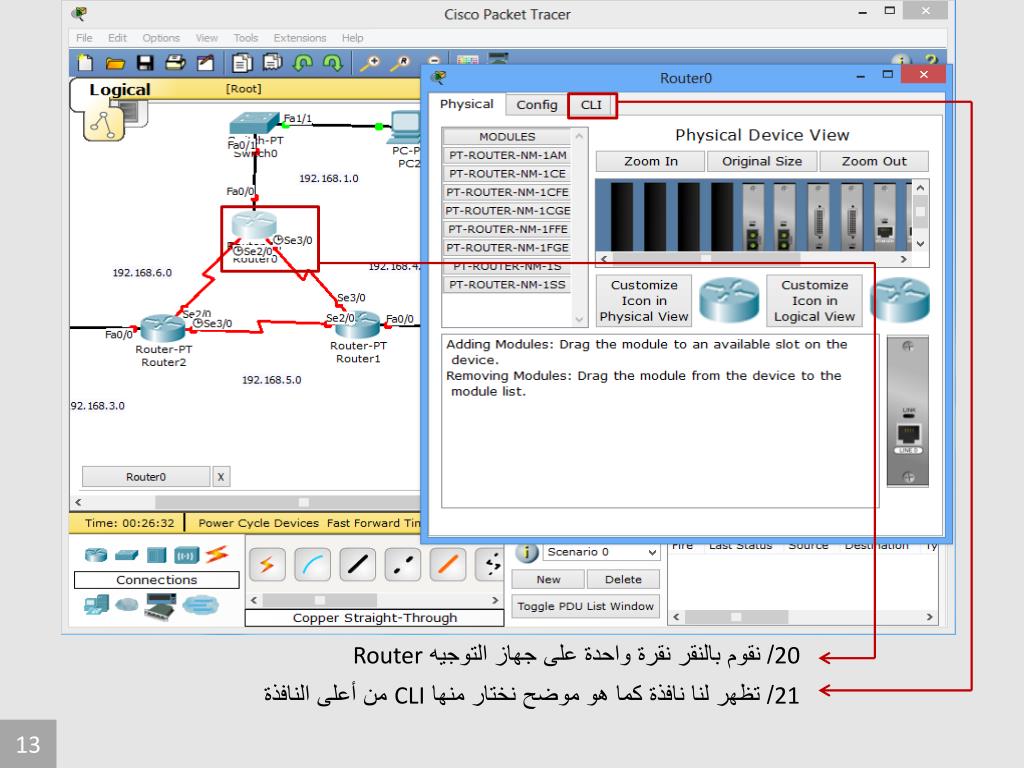Select the End Devices category icon

click(x=97, y=605)
